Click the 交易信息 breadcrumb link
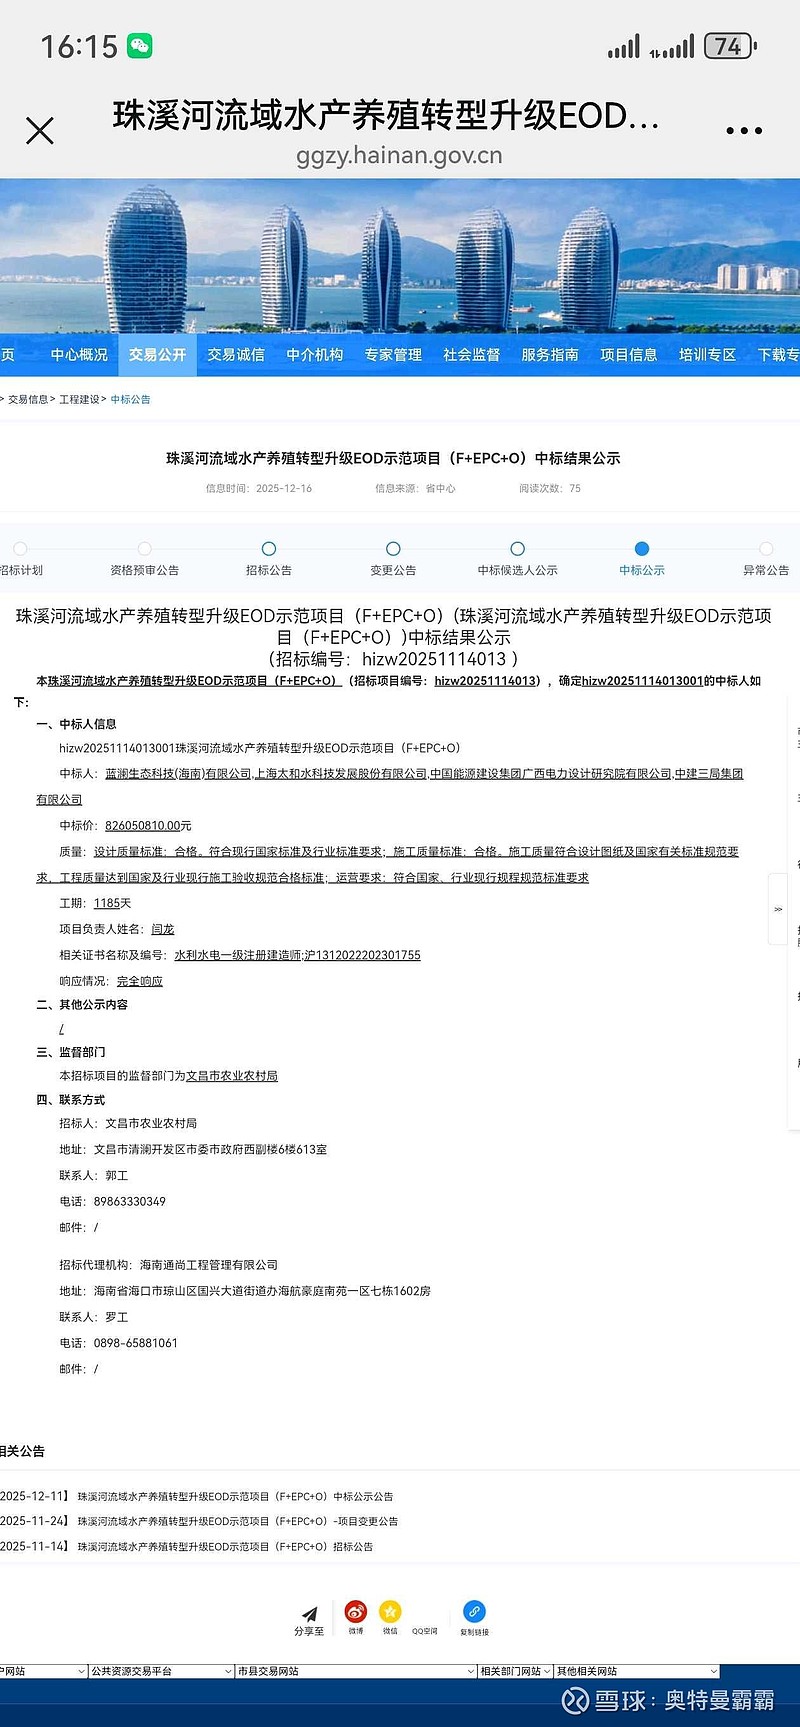 tap(28, 399)
